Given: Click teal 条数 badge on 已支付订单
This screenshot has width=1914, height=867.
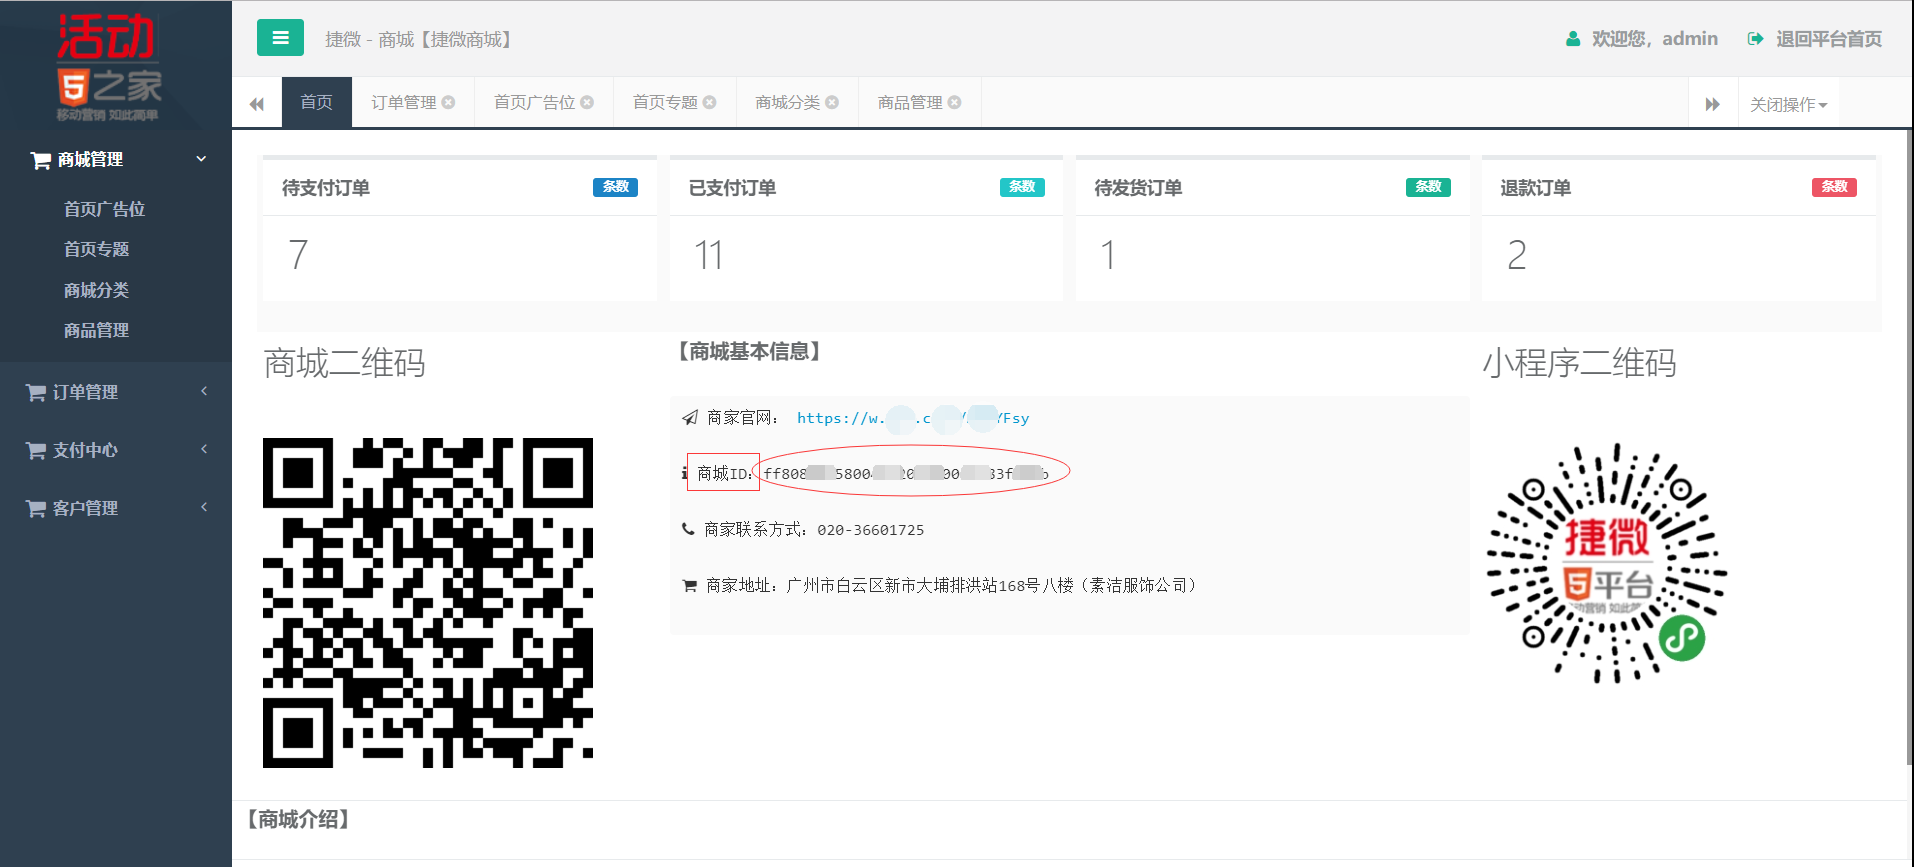Looking at the screenshot, I should point(1022,187).
